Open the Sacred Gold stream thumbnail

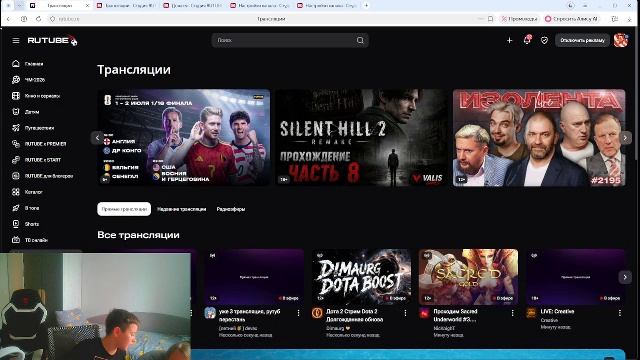point(468,277)
